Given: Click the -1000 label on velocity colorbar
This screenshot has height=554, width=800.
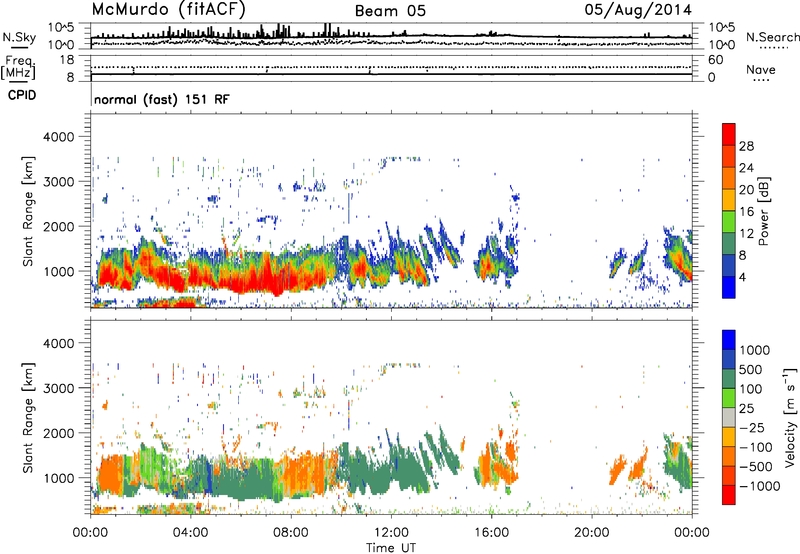Looking at the screenshot, I should tap(760, 486).
